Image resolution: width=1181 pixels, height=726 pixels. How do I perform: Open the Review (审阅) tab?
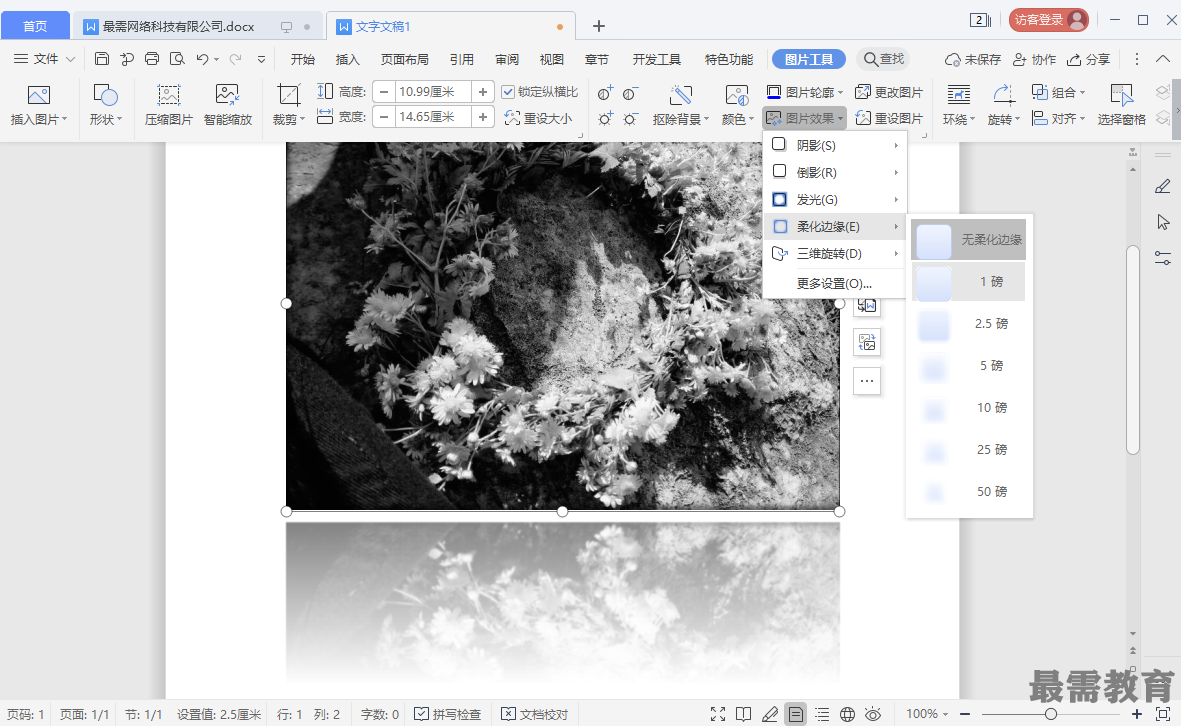click(x=507, y=59)
